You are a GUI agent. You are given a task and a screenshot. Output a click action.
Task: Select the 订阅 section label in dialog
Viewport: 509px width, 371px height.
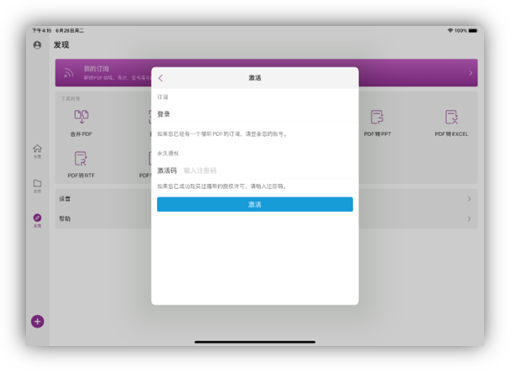click(163, 97)
